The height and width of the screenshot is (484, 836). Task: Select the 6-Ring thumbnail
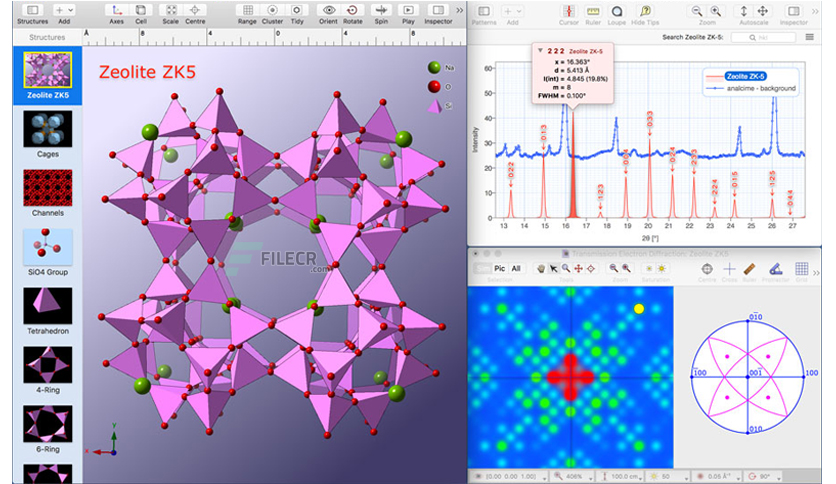coord(47,424)
